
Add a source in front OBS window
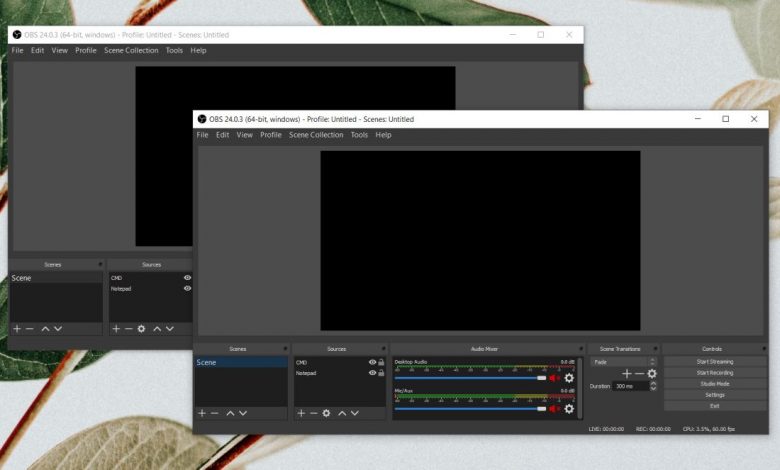(x=301, y=413)
